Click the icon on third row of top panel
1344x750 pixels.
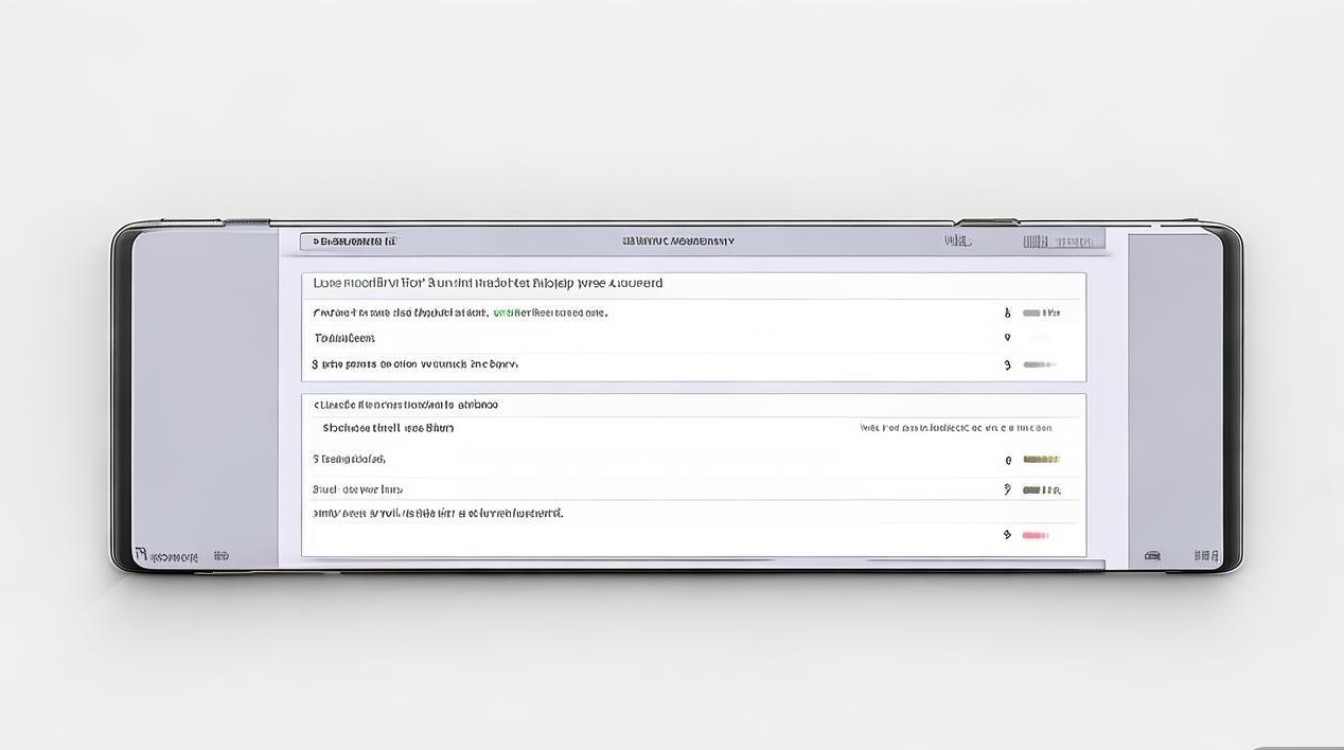(x=1007, y=365)
